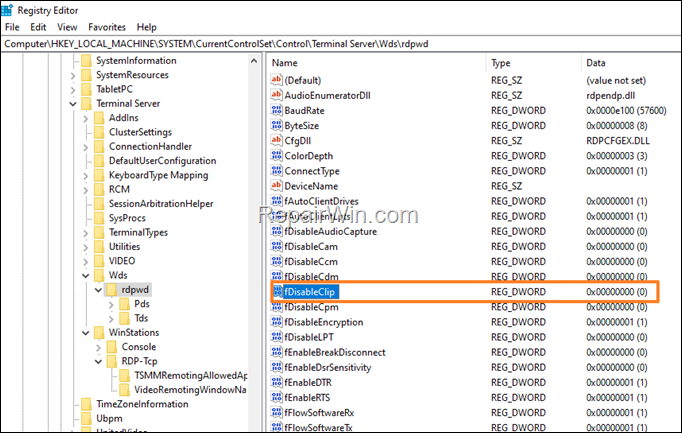Image resolution: width=682 pixels, height=433 pixels.
Task: Click the fDisableLPT DWORD icon
Action: (276, 337)
